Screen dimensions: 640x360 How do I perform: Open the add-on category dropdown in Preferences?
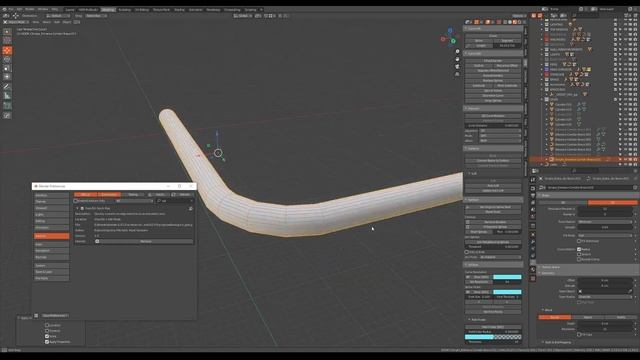[135, 201]
